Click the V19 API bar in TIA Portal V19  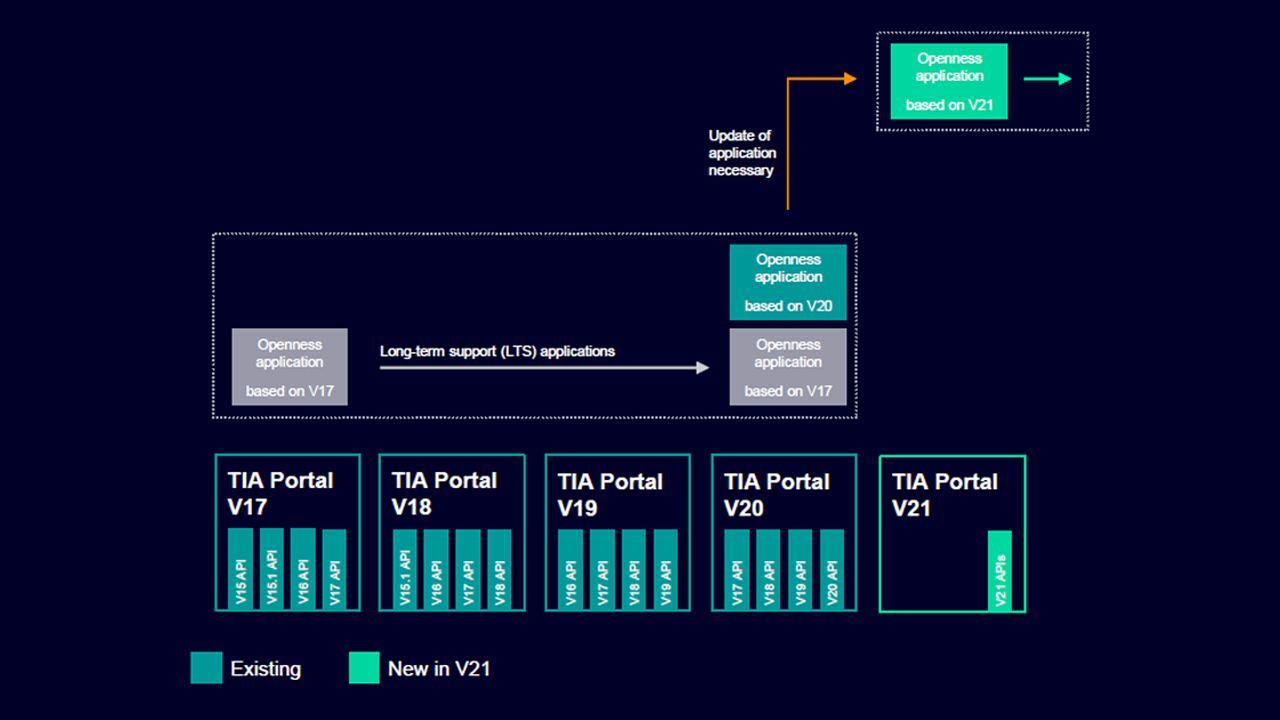[x=665, y=570]
